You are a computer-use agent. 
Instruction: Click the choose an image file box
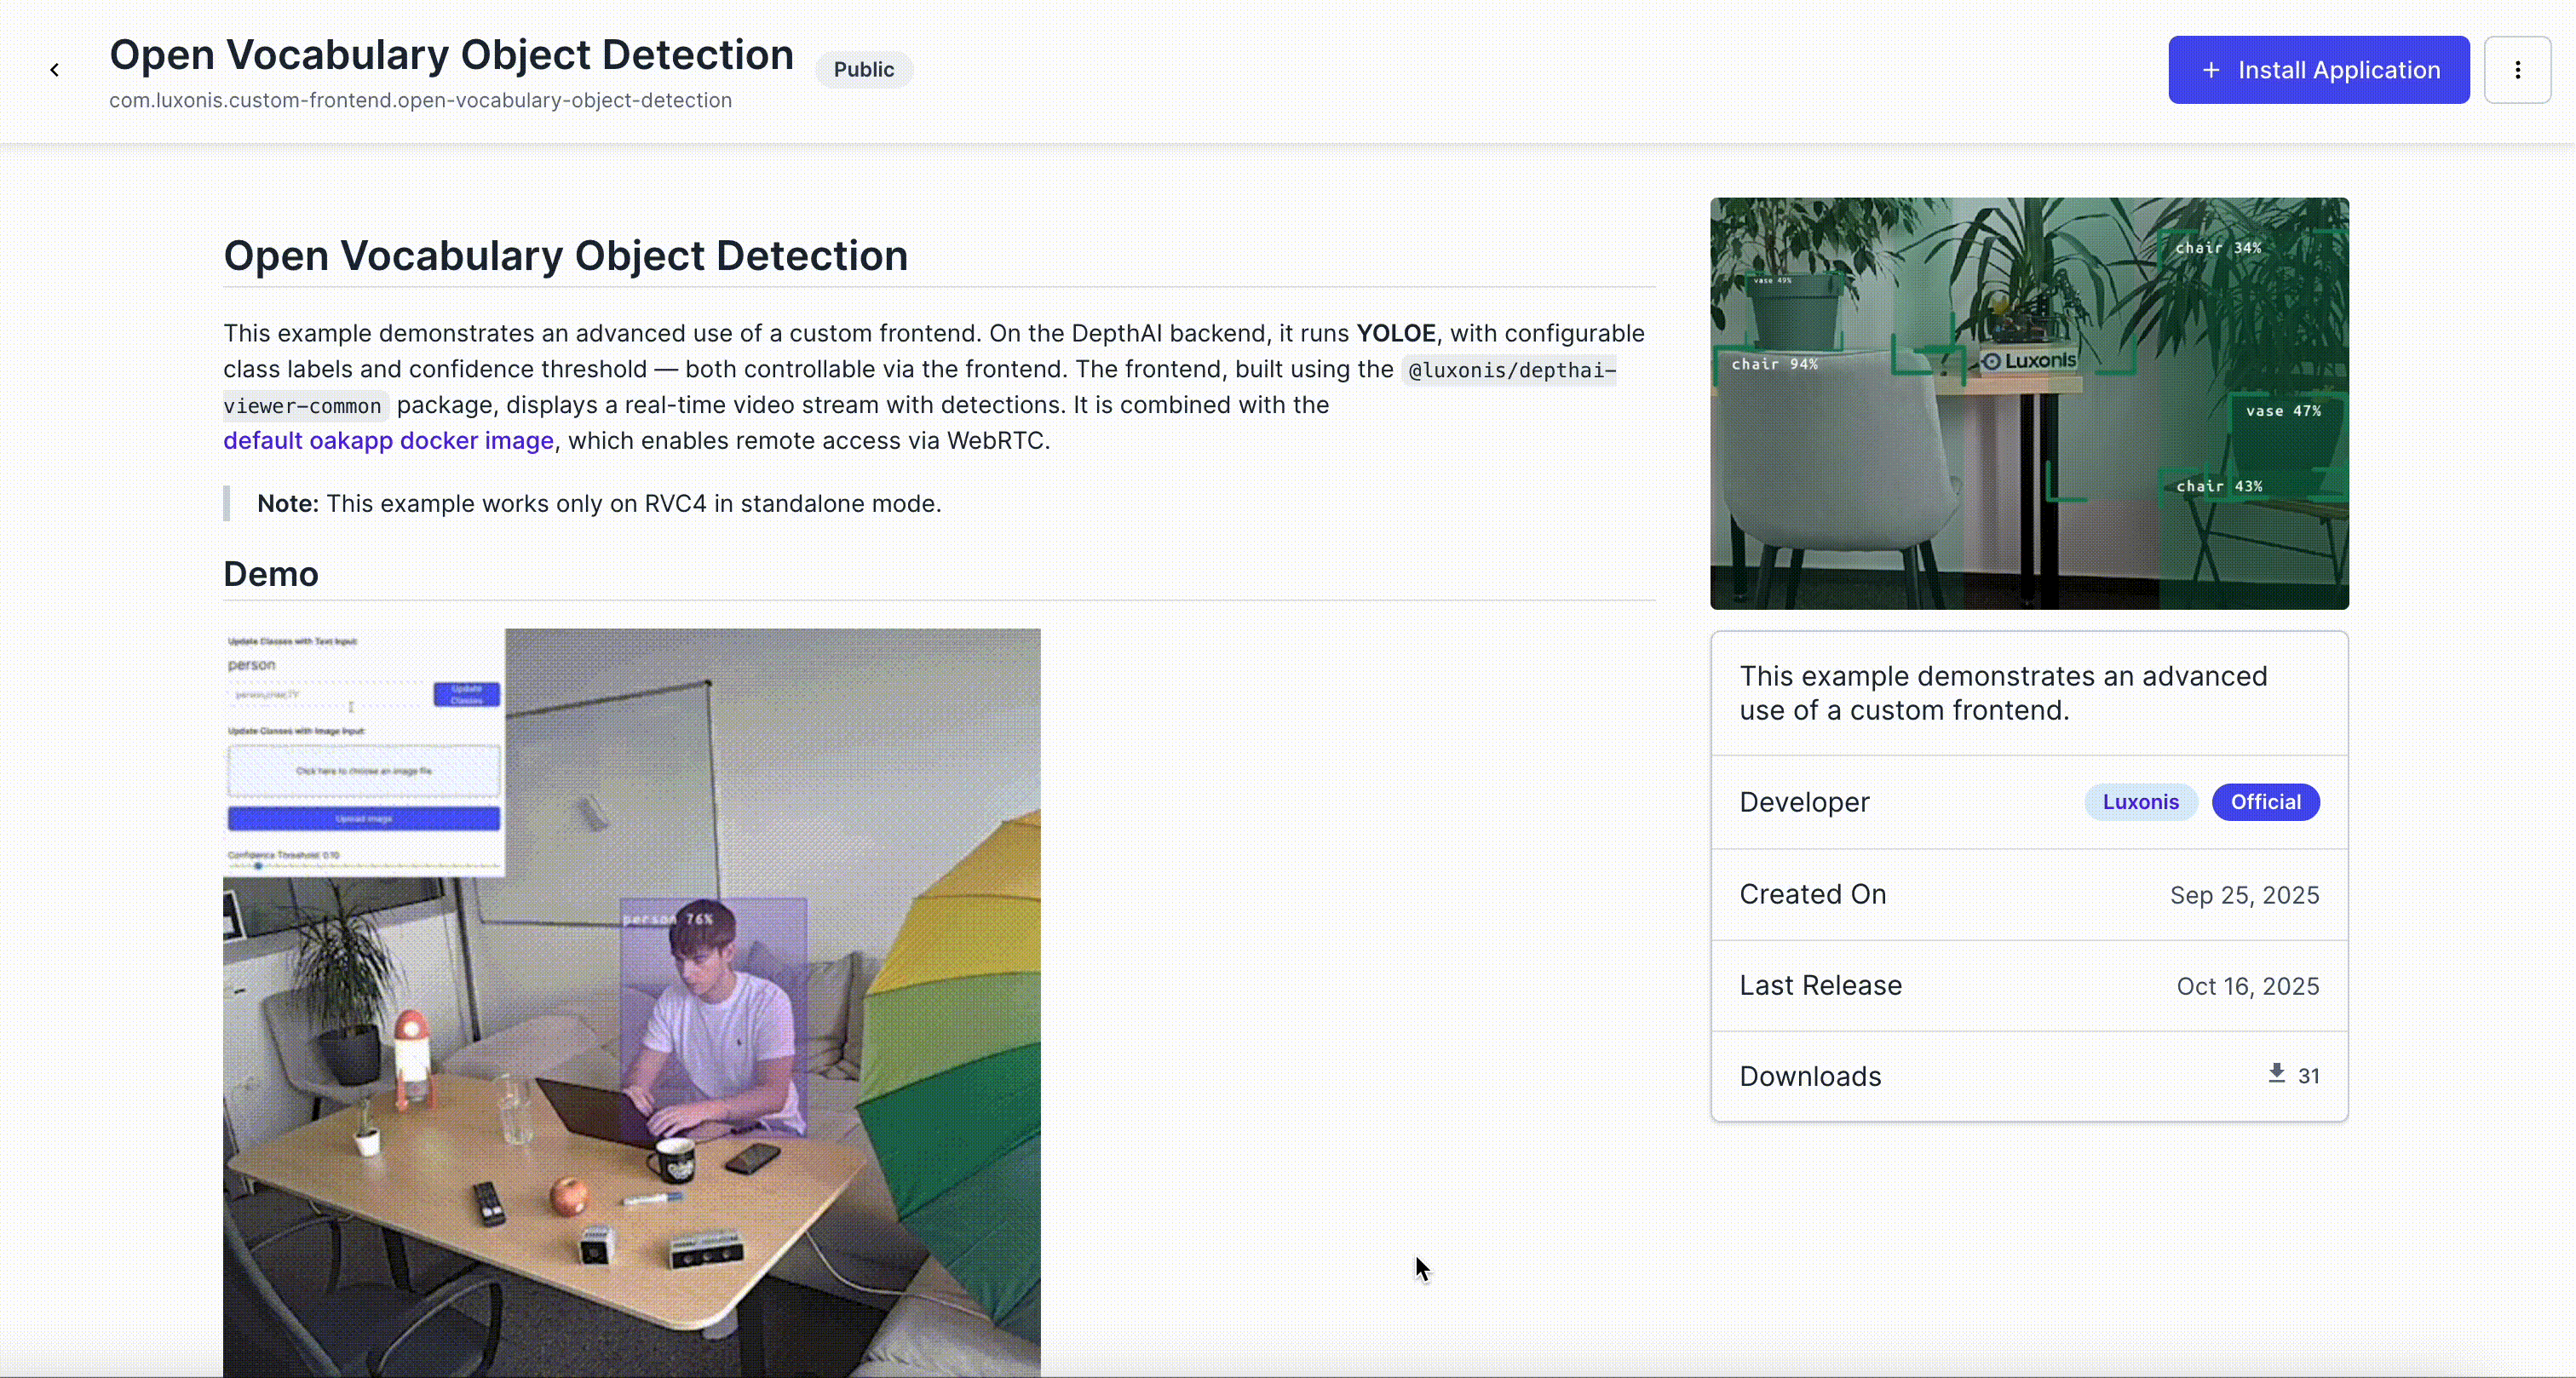click(x=363, y=771)
